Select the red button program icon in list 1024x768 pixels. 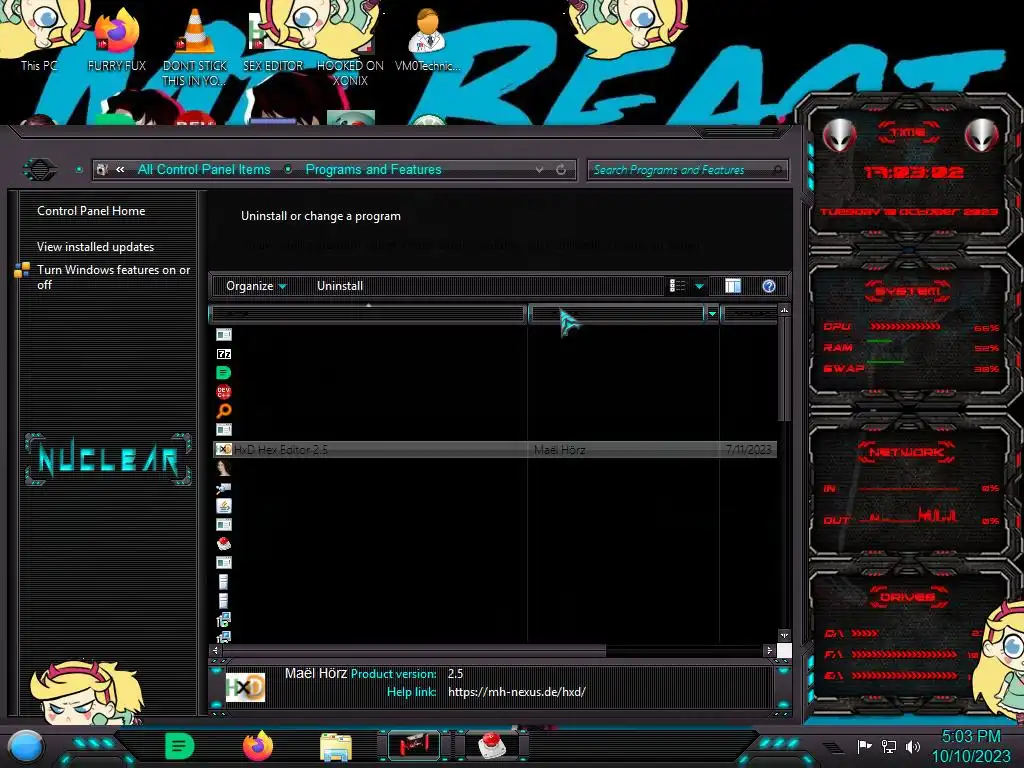223,543
